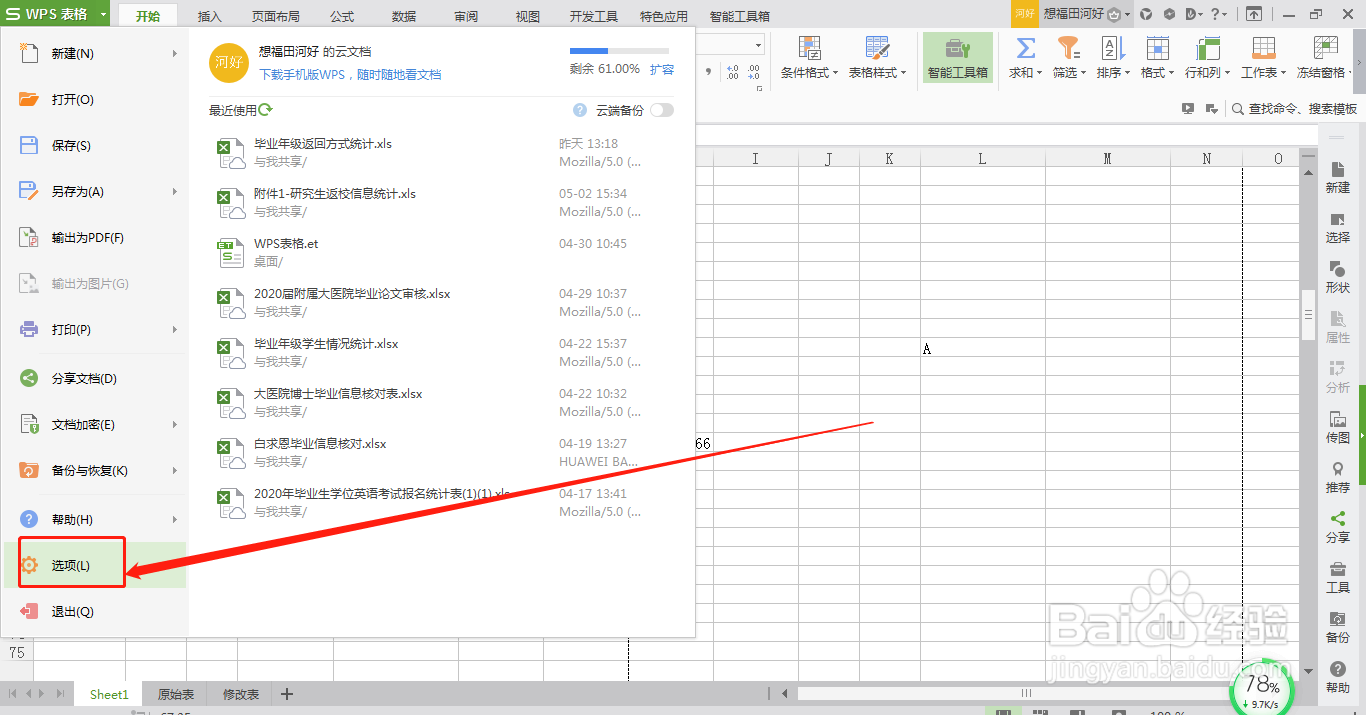Click sidebar 帮助 icon

[x=1337, y=669]
